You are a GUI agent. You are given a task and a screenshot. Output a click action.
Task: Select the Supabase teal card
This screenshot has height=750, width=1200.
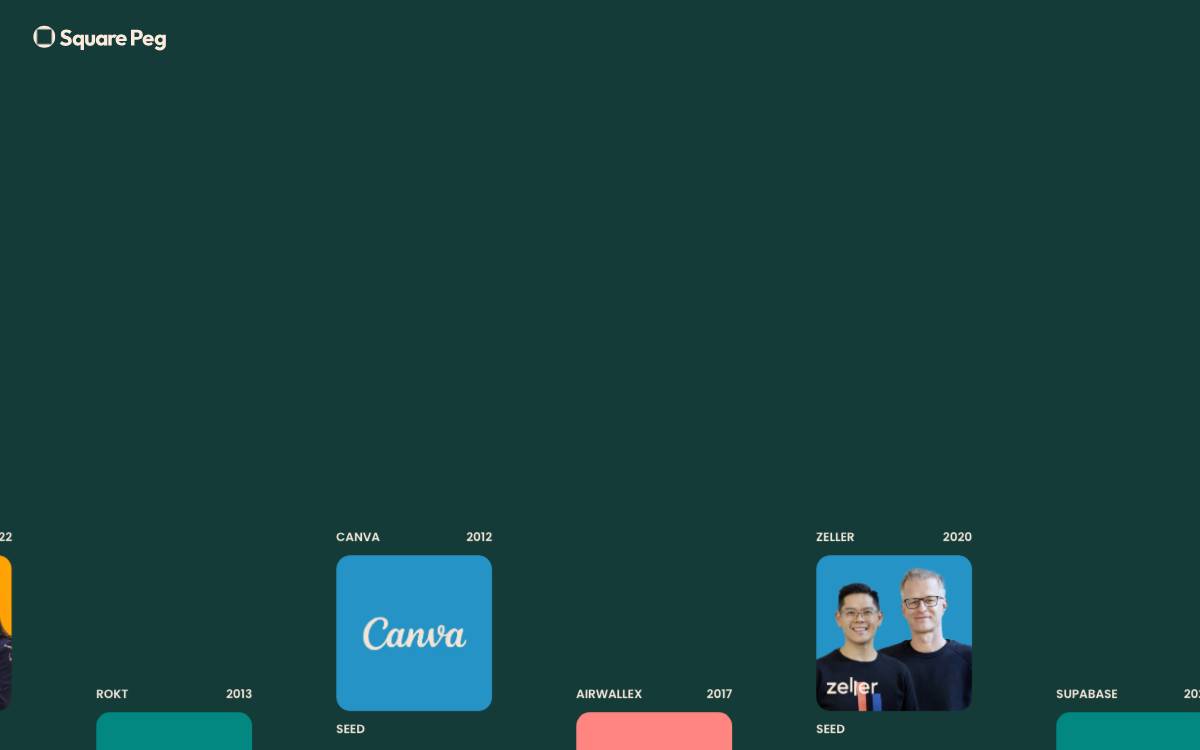[x=1128, y=731]
